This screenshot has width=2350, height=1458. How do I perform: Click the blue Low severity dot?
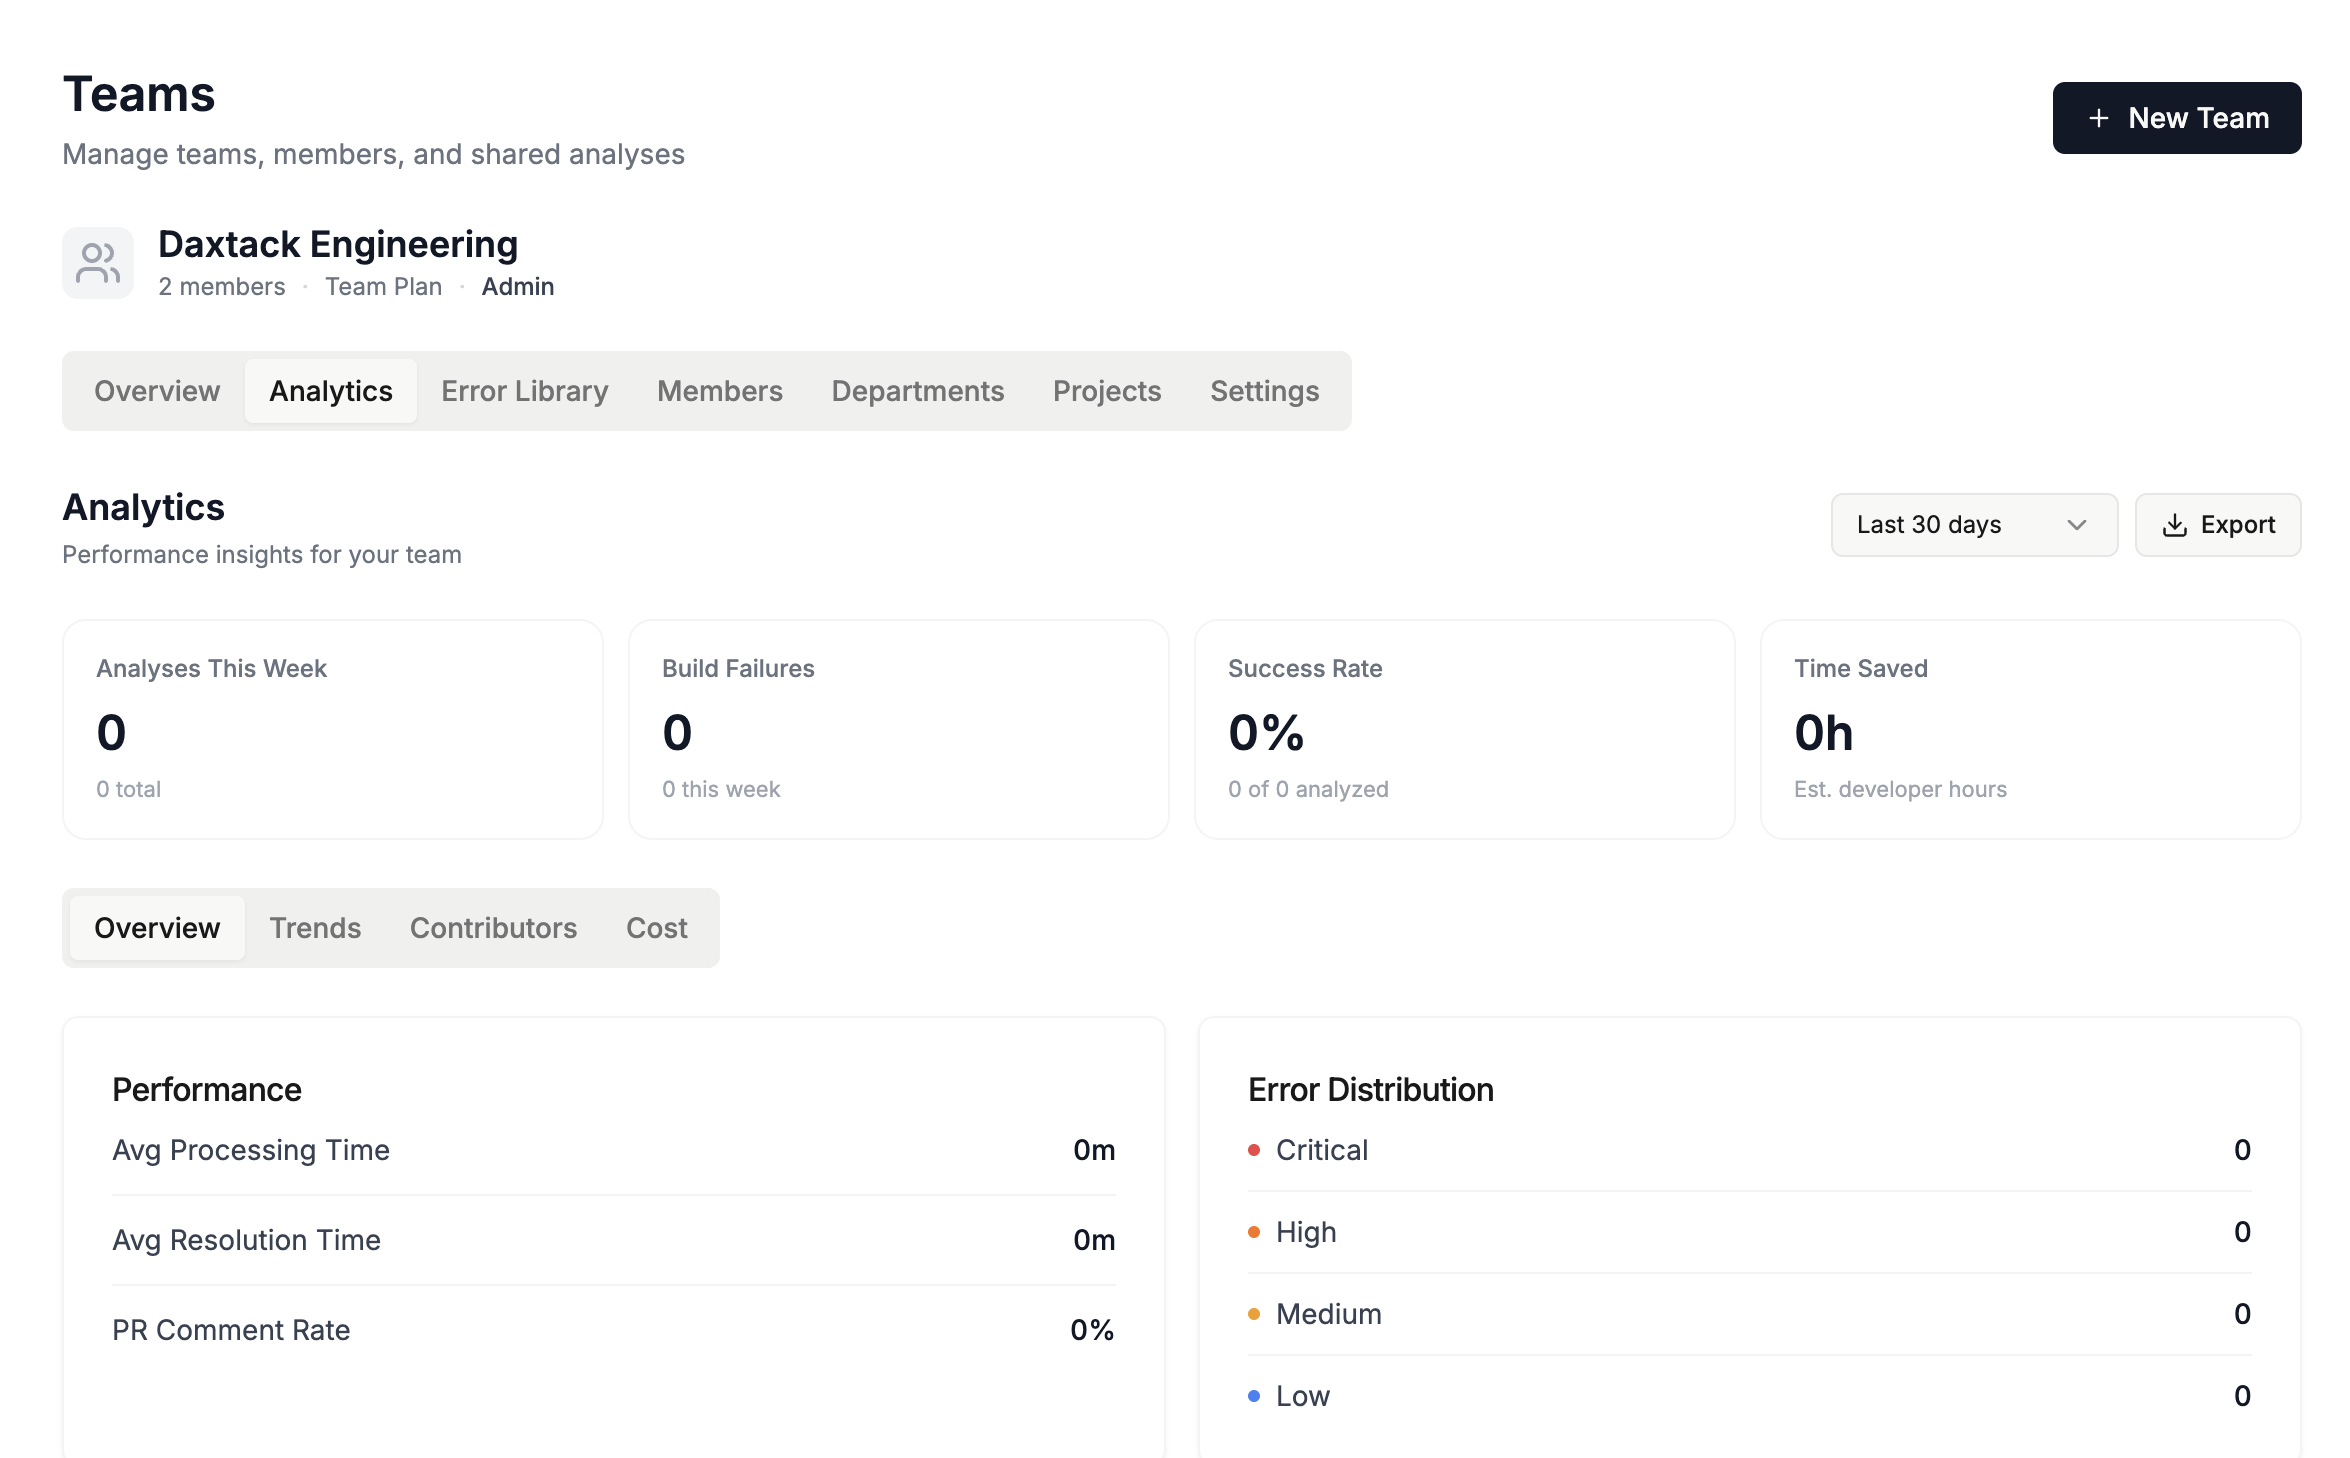point(1254,1396)
